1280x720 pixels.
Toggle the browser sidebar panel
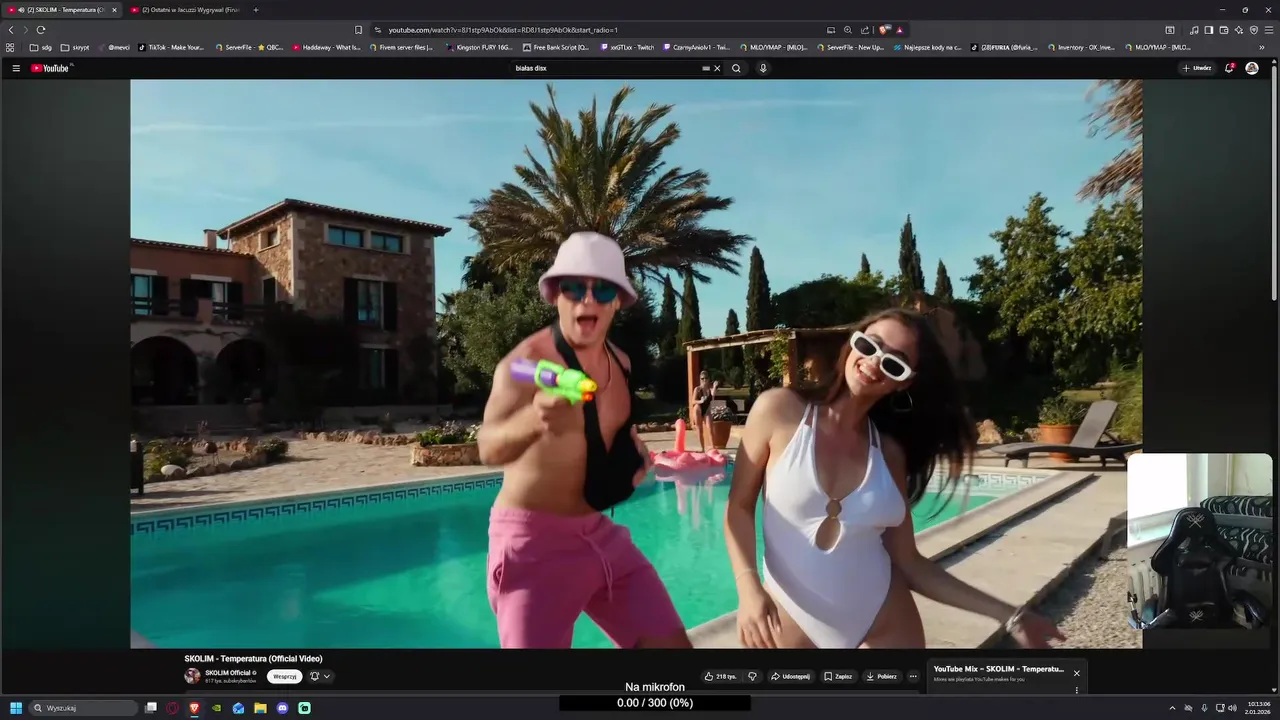click(x=1209, y=30)
